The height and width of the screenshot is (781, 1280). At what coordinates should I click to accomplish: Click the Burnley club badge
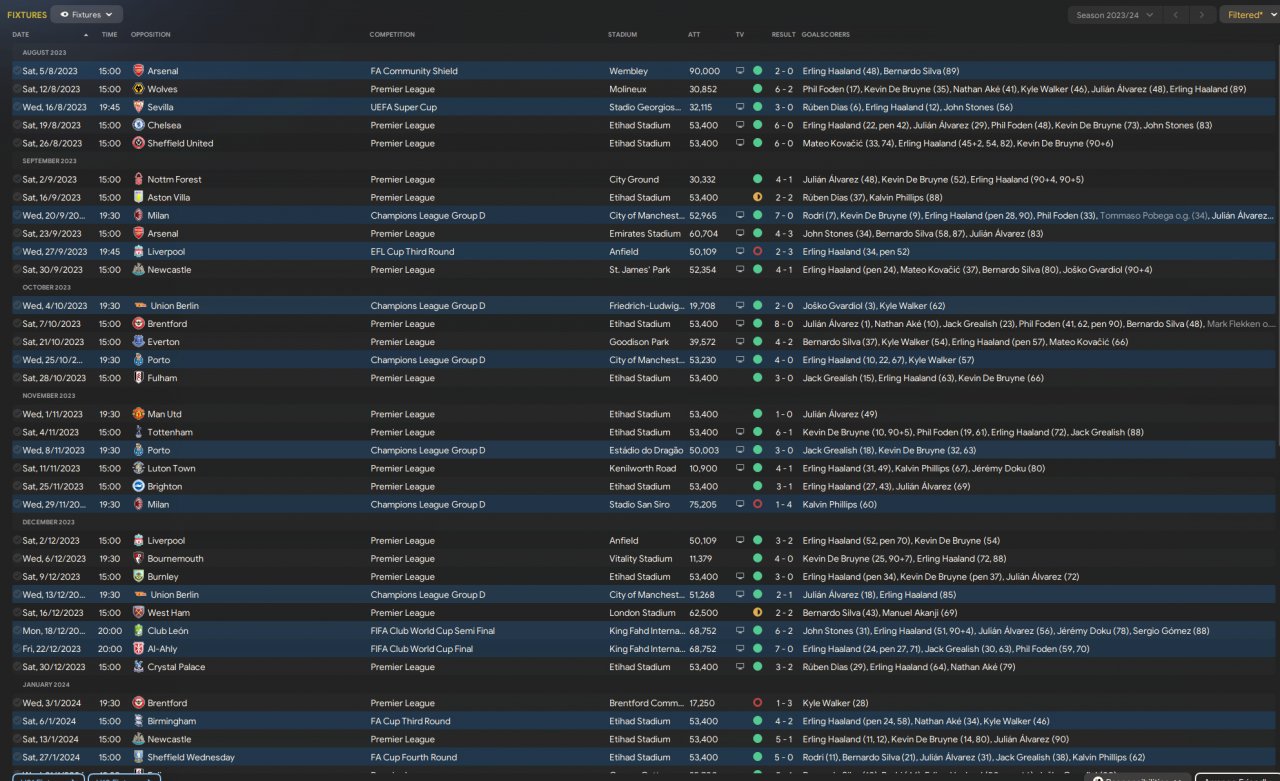(x=138, y=577)
